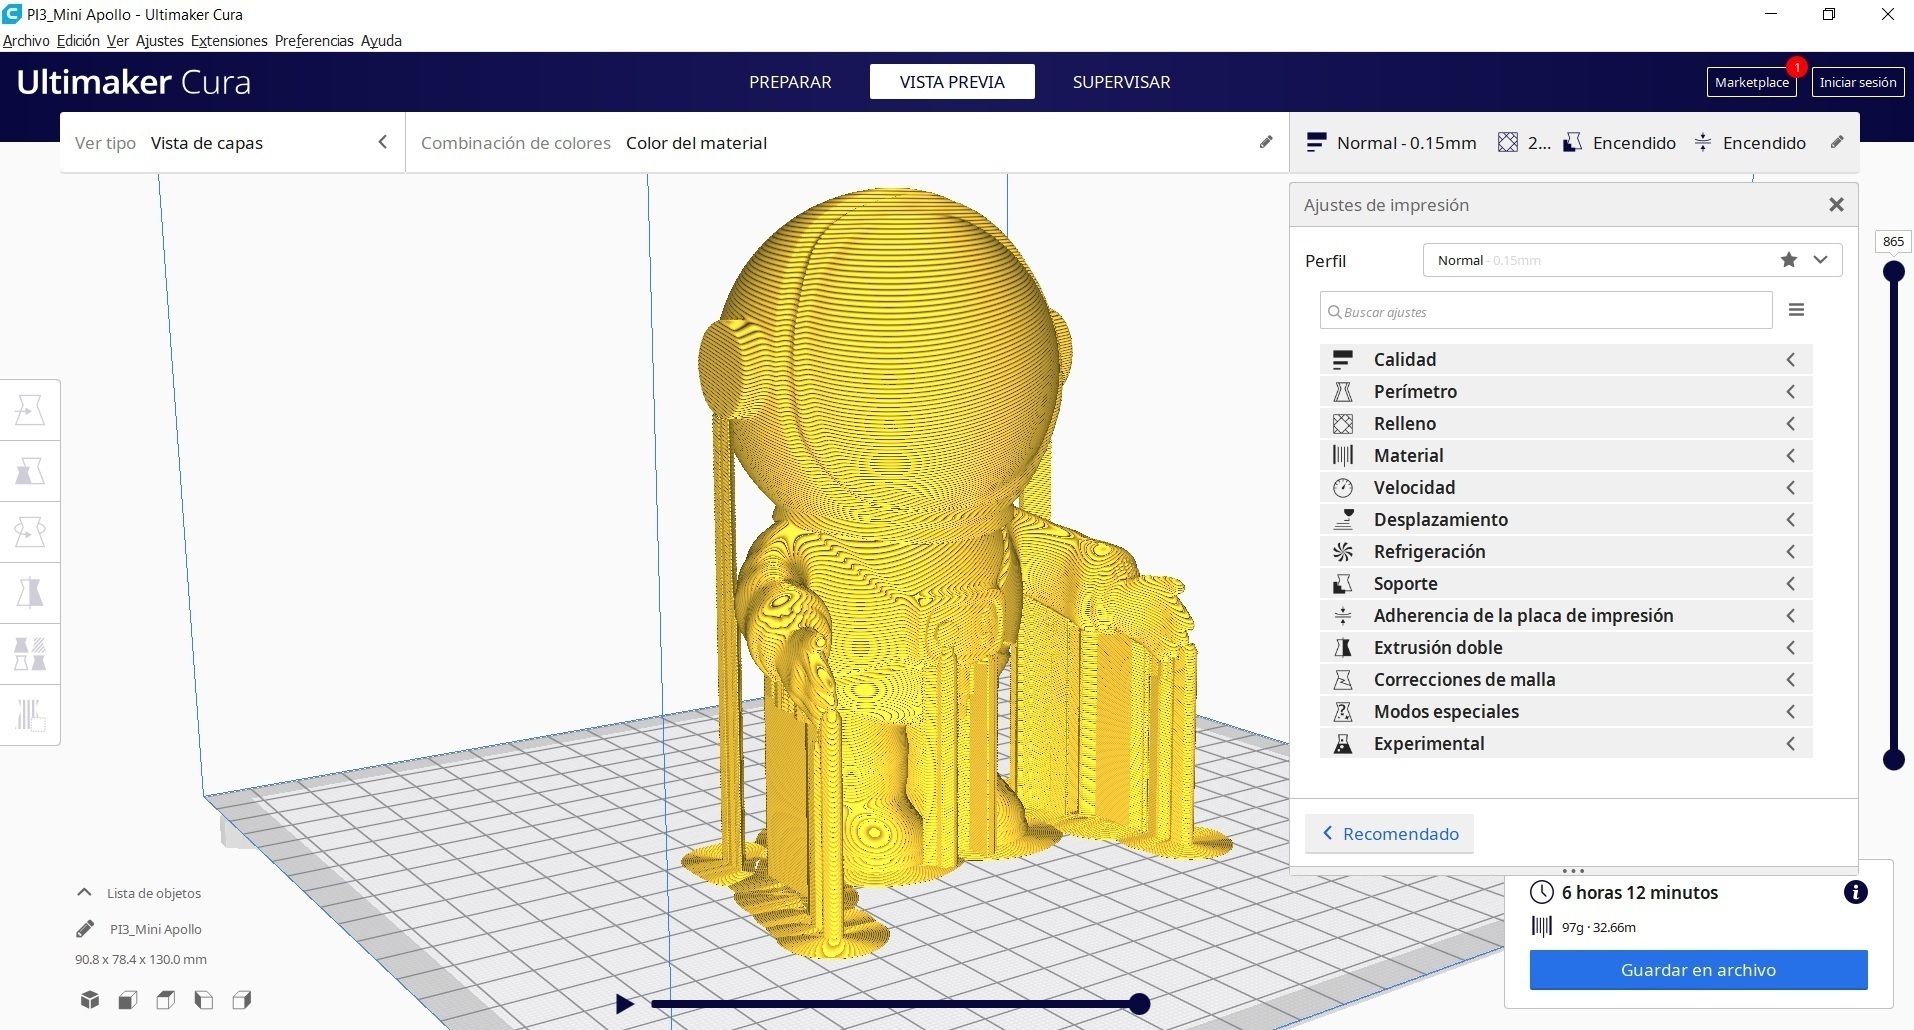Collapse the Lista de objetos panel
The image size is (1914, 1030).
pyautogui.click(x=84, y=892)
